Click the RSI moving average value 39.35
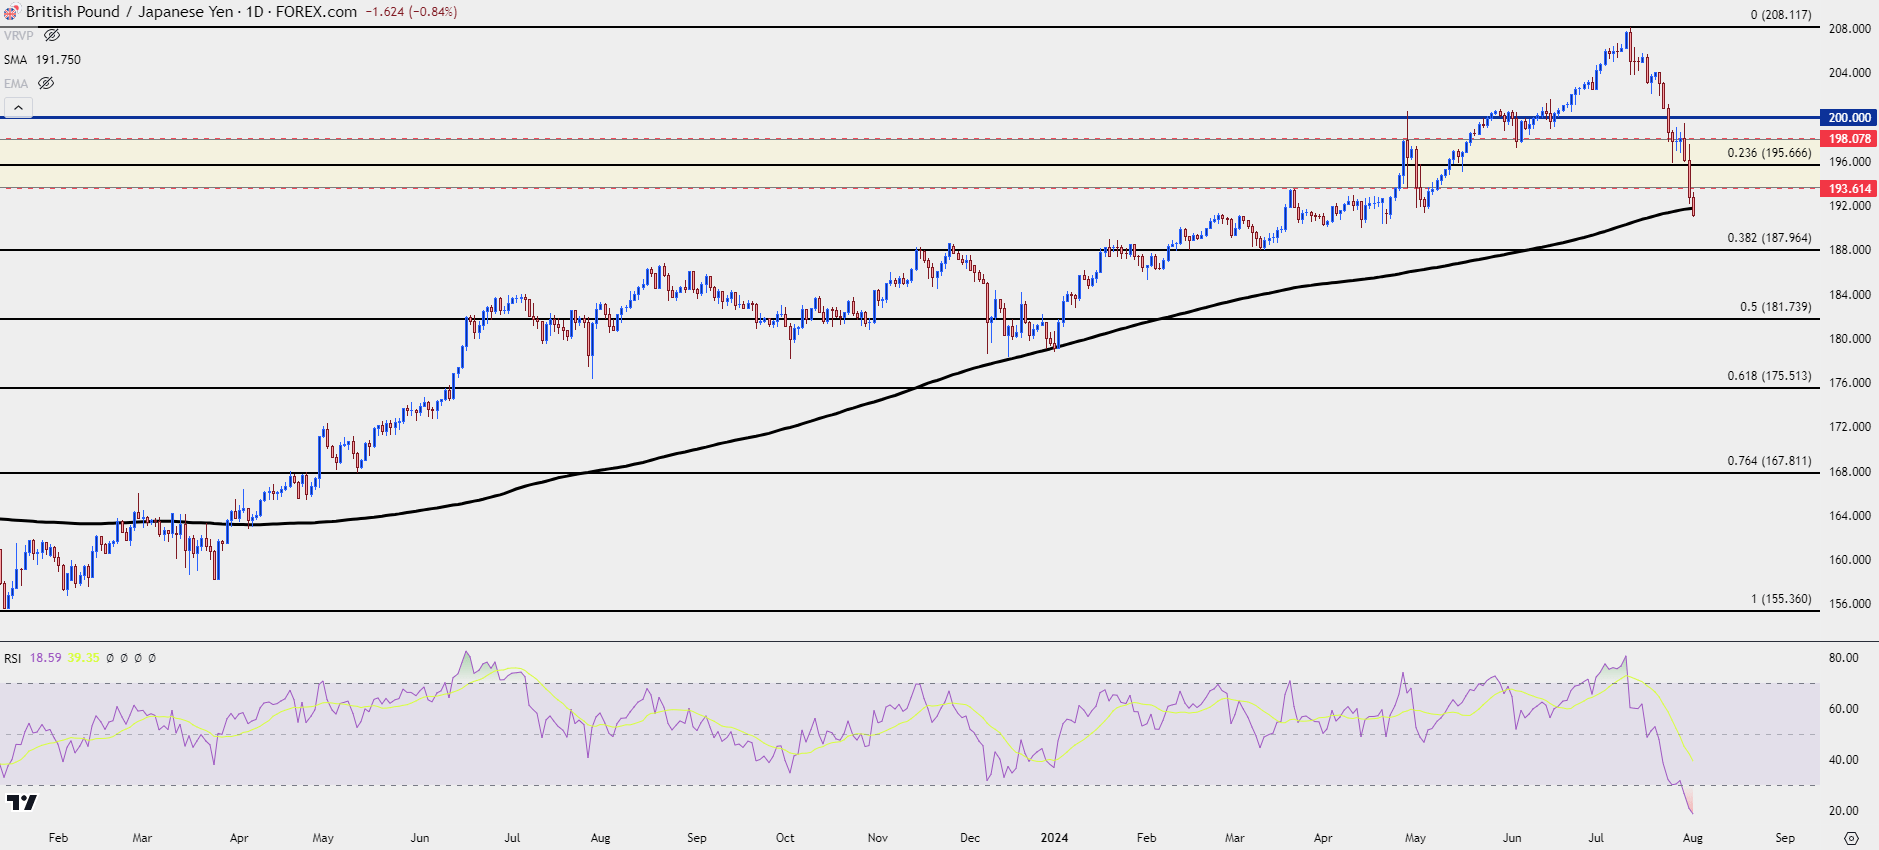The width and height of the screenshot is (1879, 850). 83,658
